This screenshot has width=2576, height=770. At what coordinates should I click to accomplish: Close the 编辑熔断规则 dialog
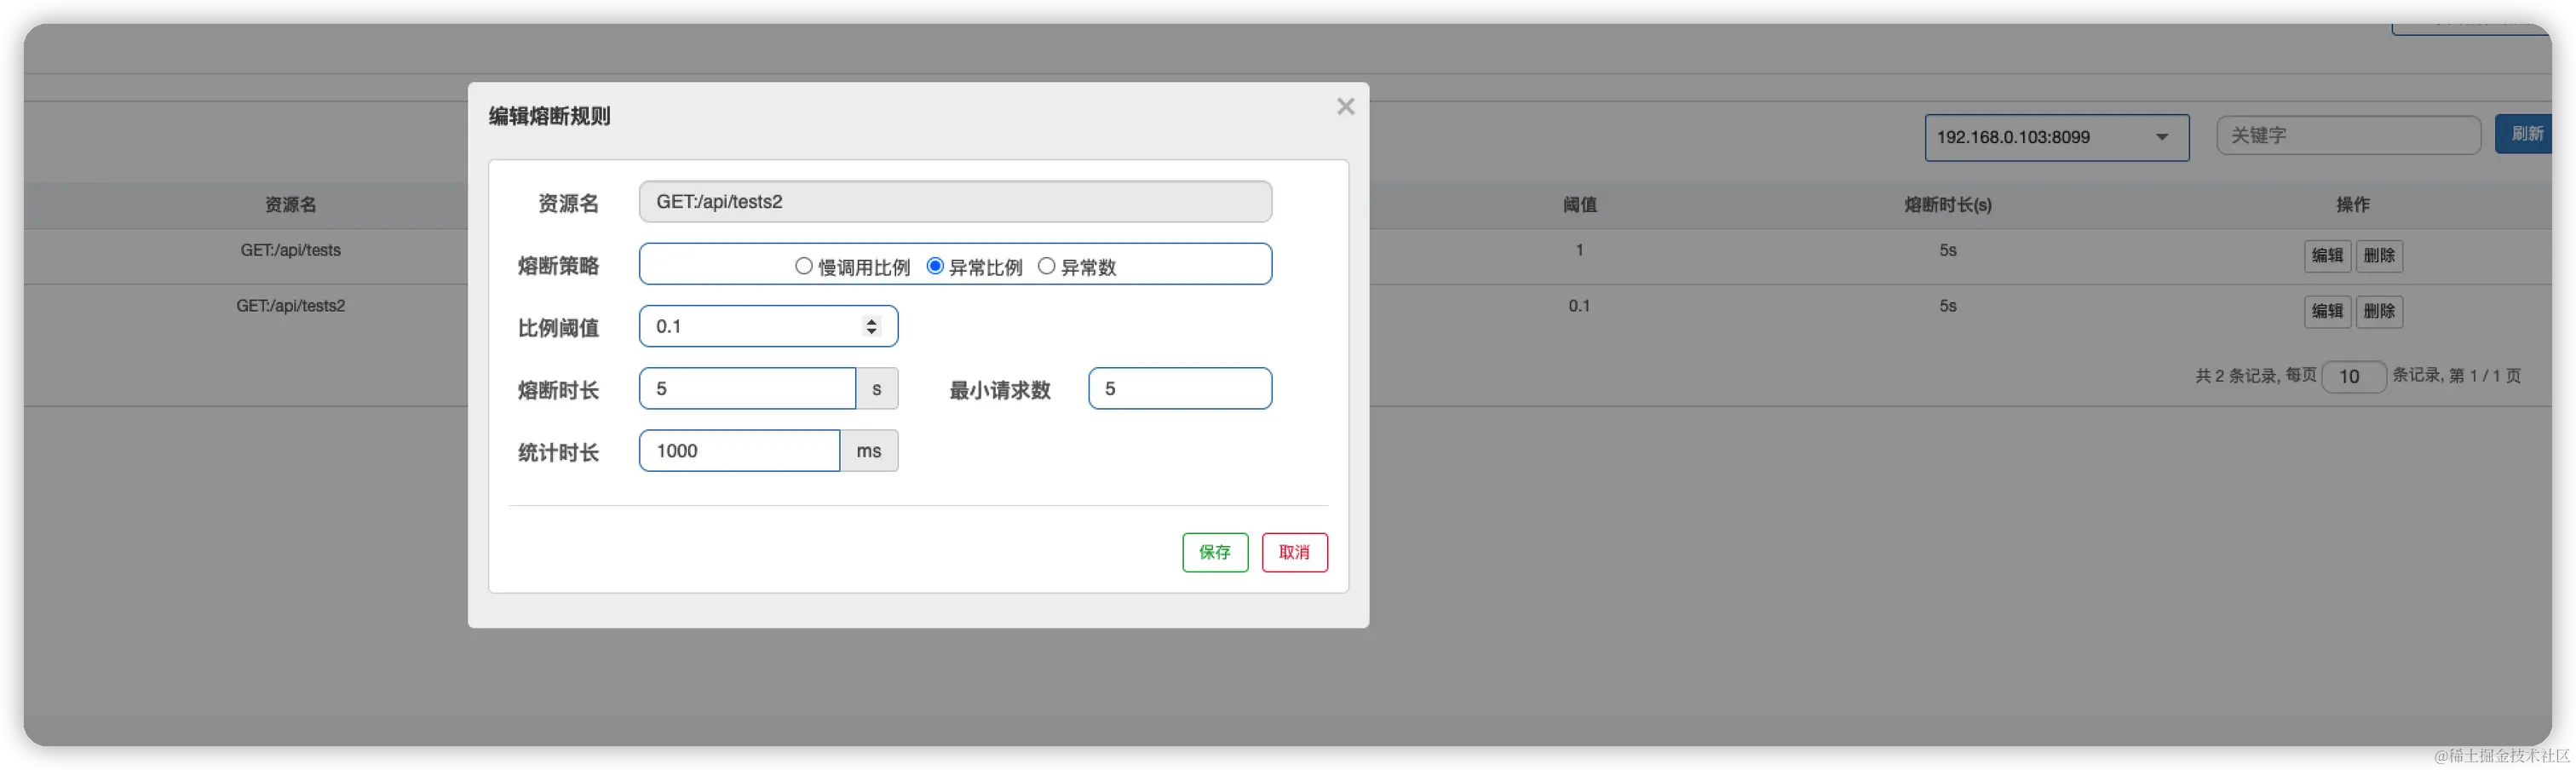click(1345, 107)
